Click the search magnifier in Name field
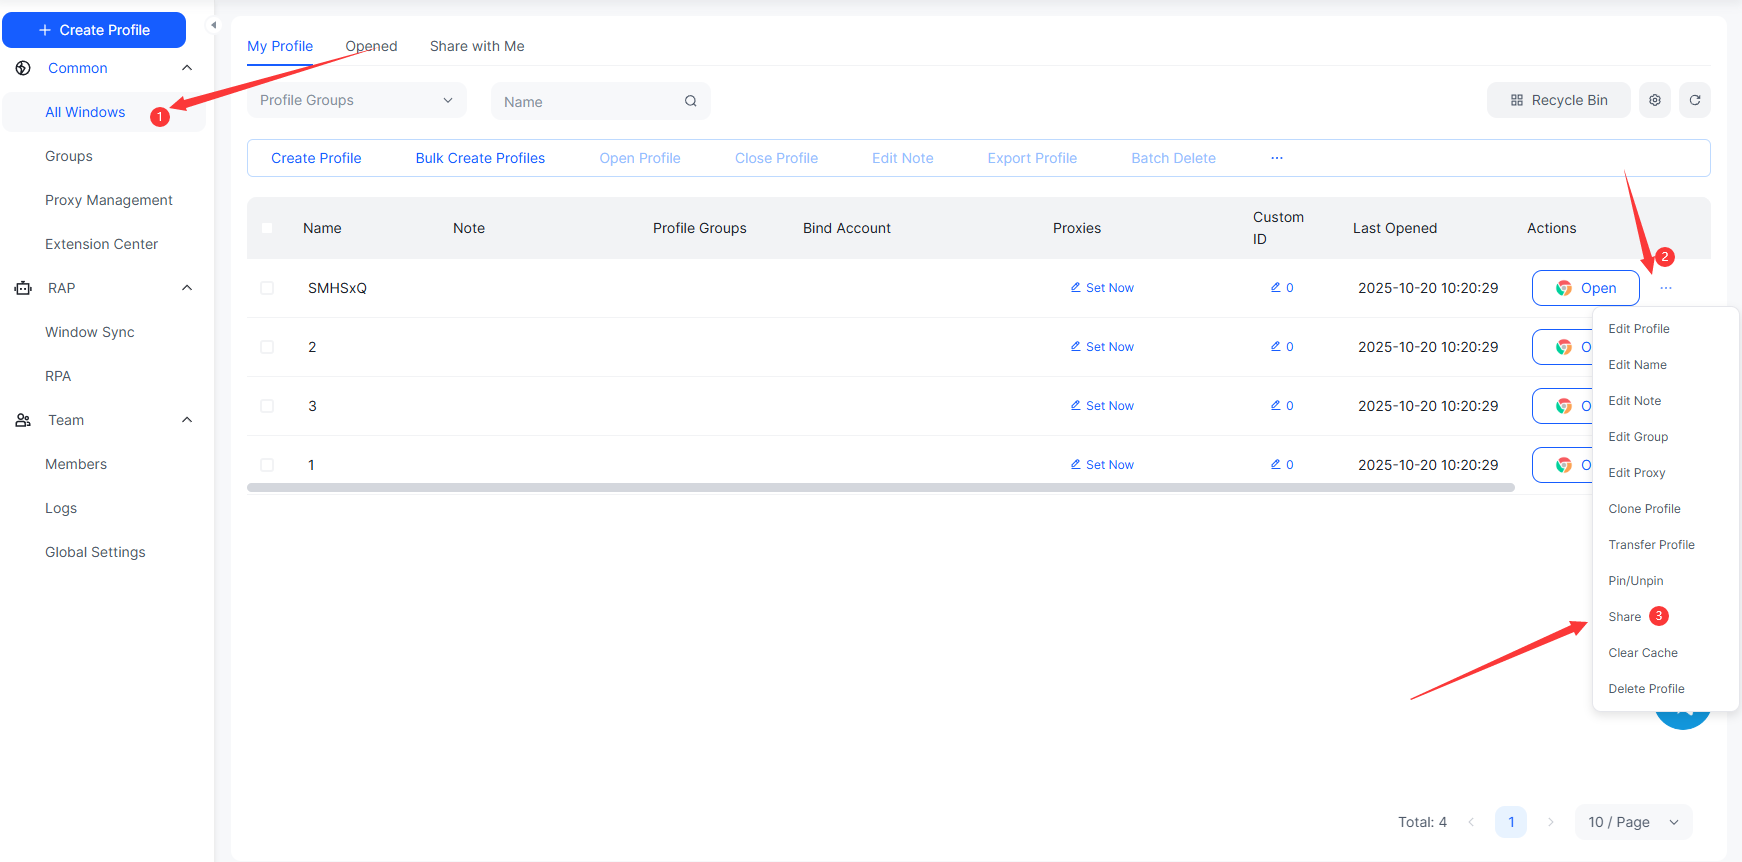The width and height of the screenshot is (1742, 862). click(x=690, y=101)
